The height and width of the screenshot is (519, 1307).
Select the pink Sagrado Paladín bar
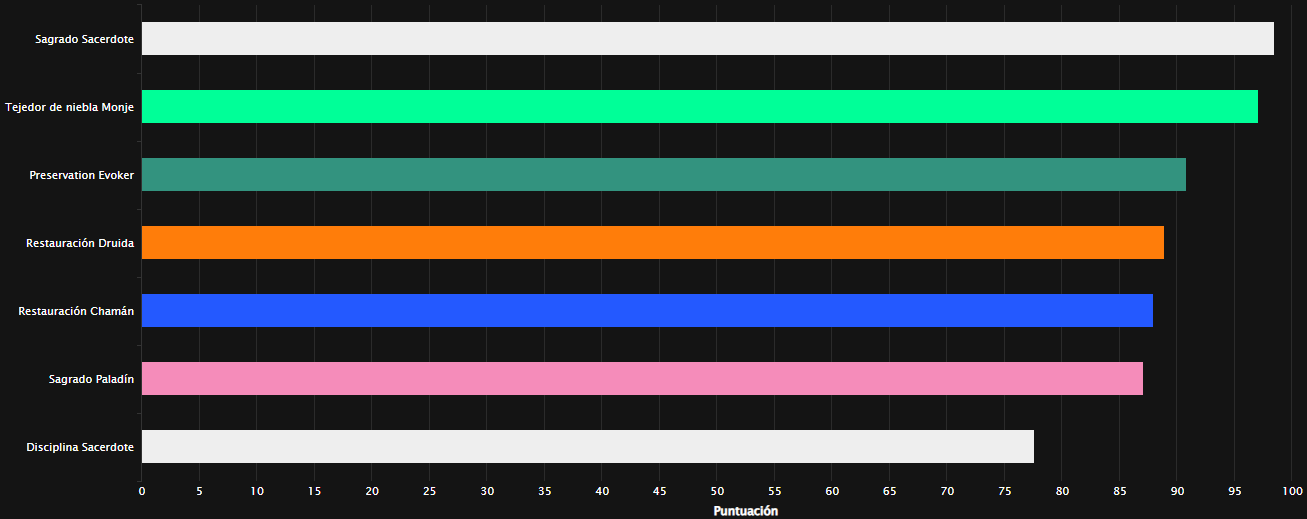click(x=642, y=379)
